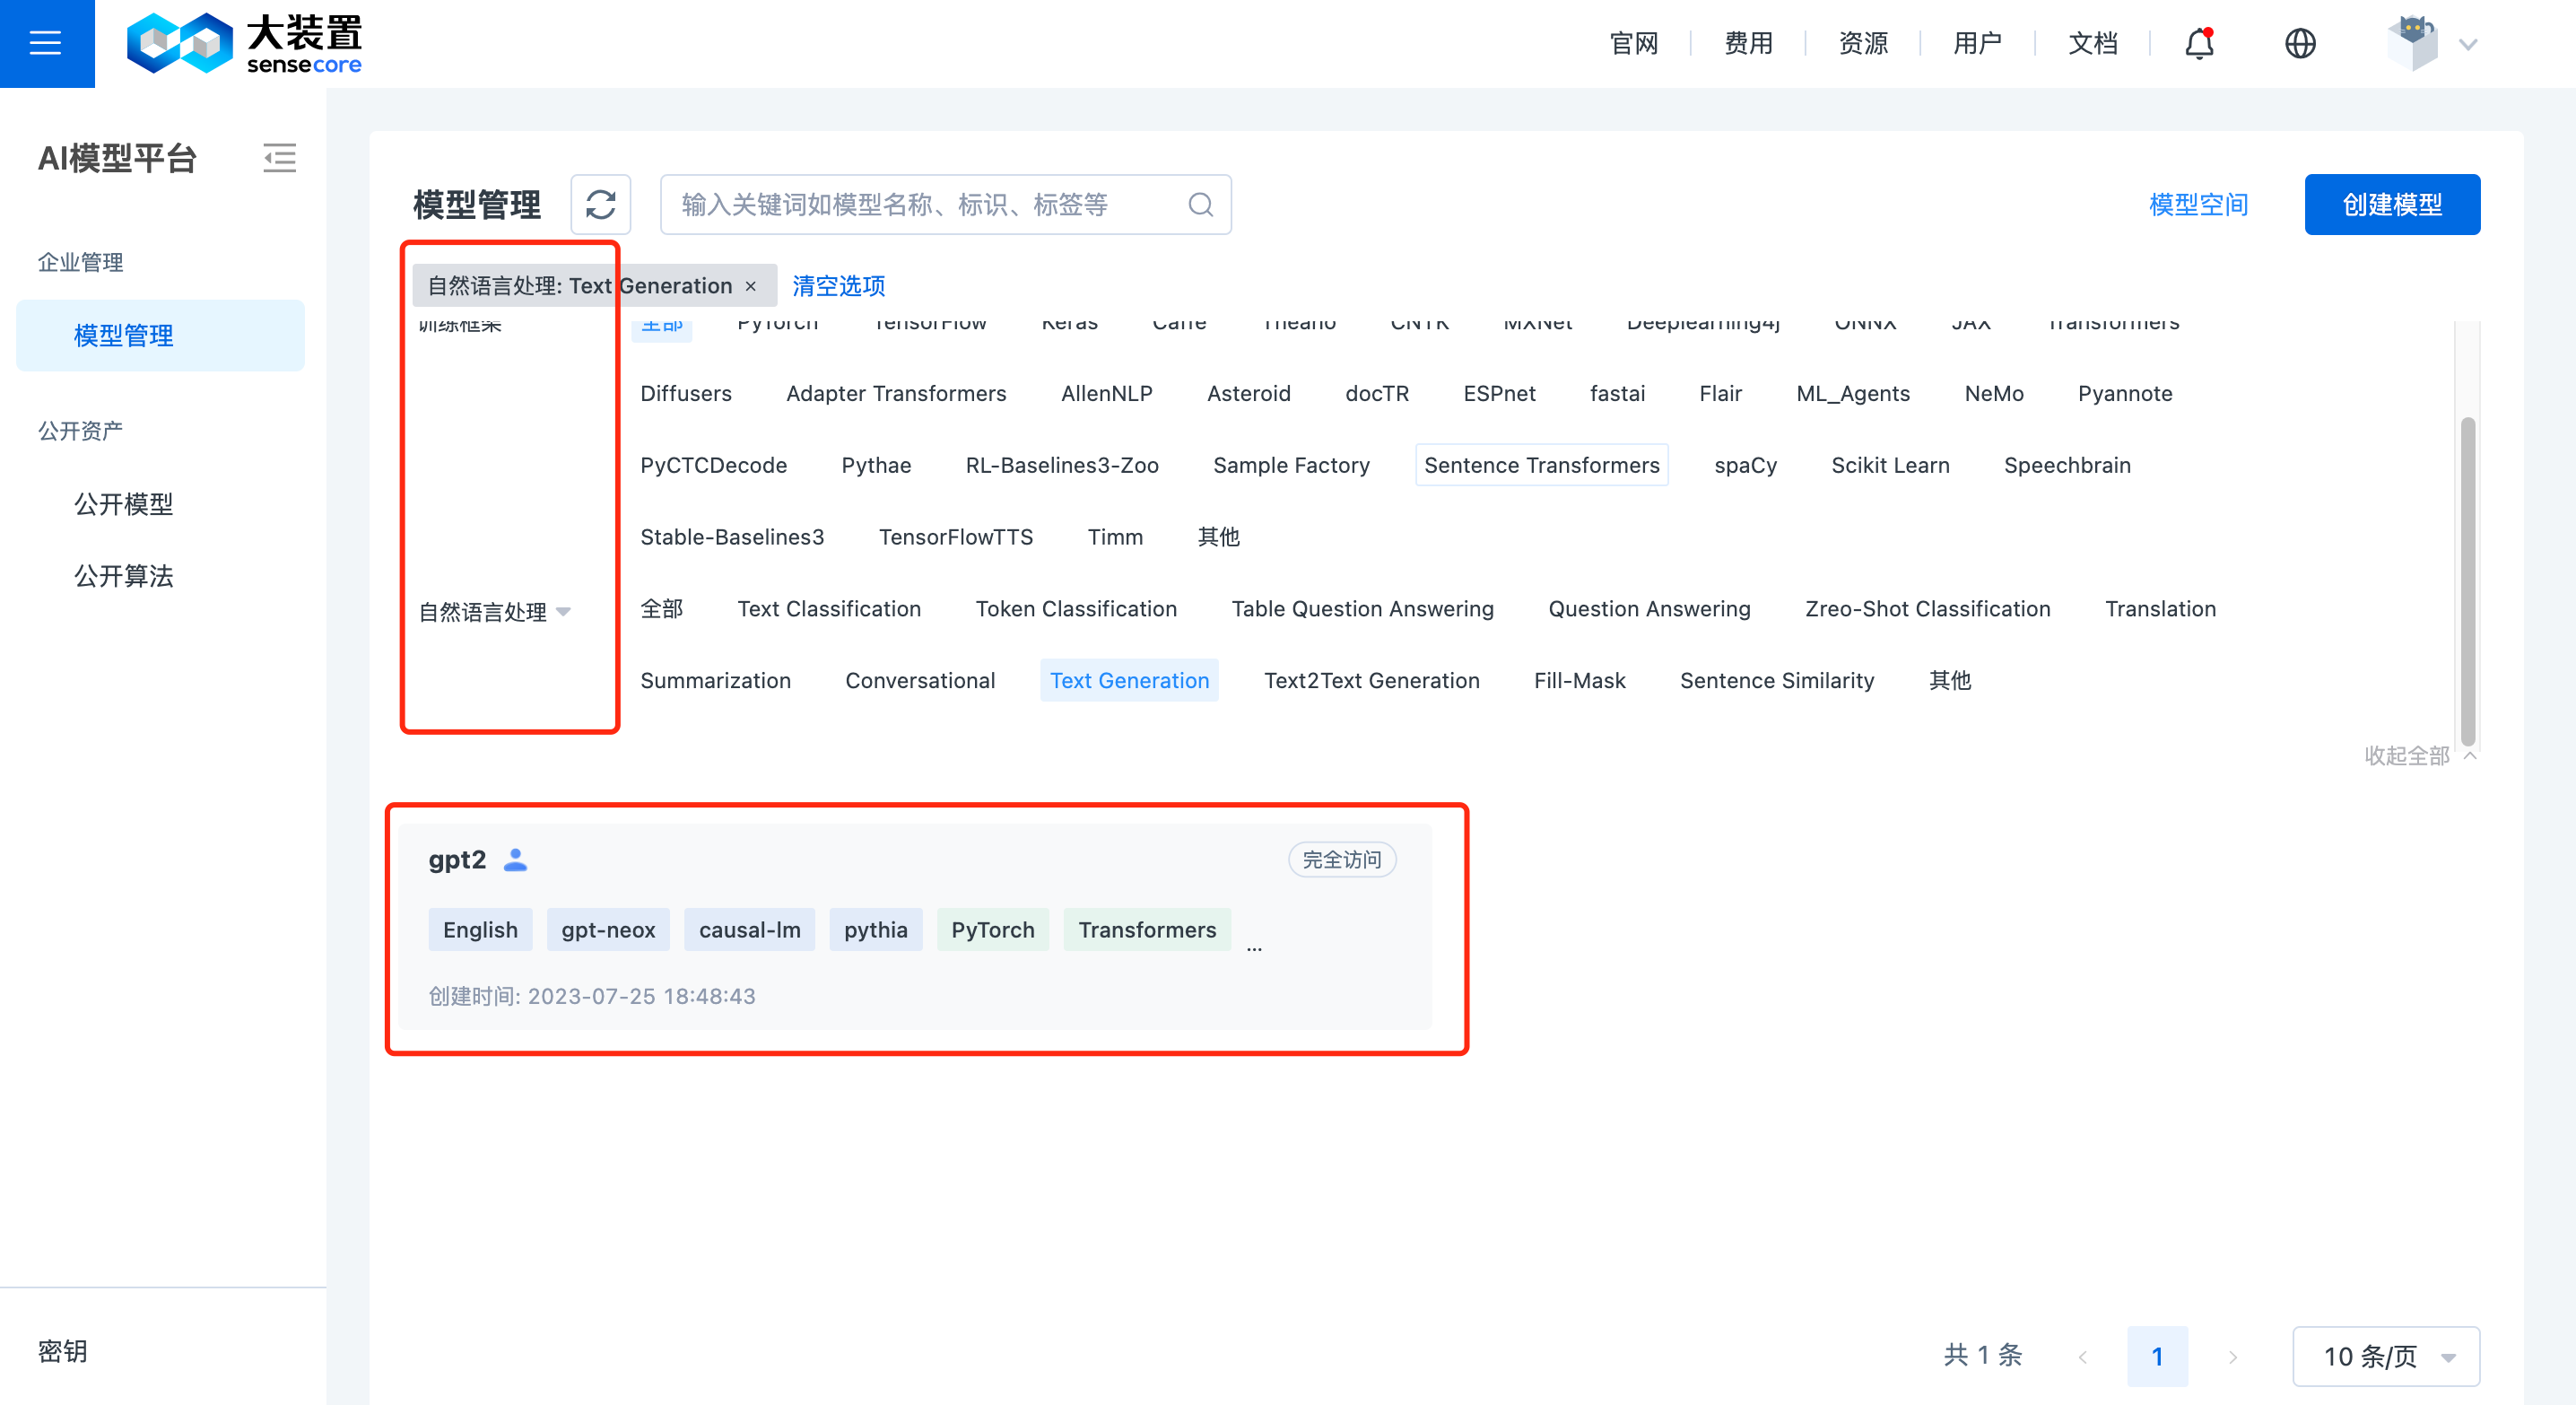Open 公开模型 in the sidebar
The height and width of the screenshot is (1405, 2576).
124,504
